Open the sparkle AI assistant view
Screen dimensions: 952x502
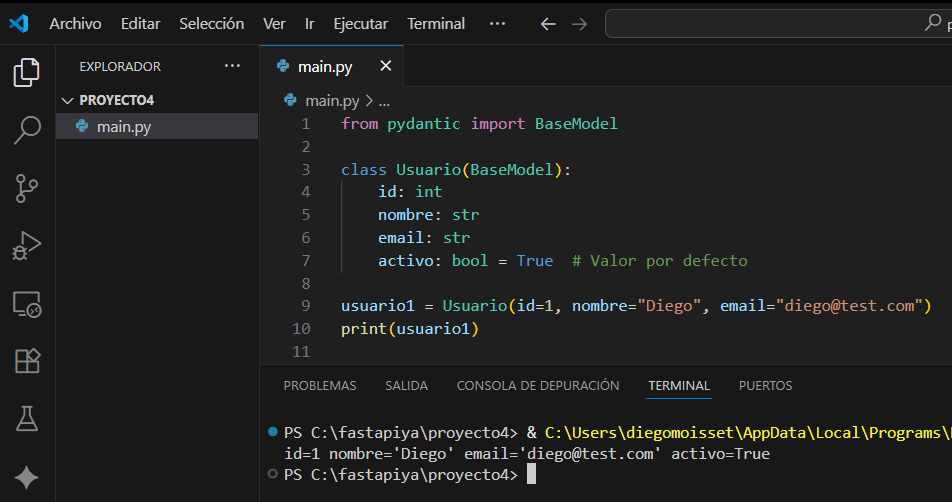(27, 477)
